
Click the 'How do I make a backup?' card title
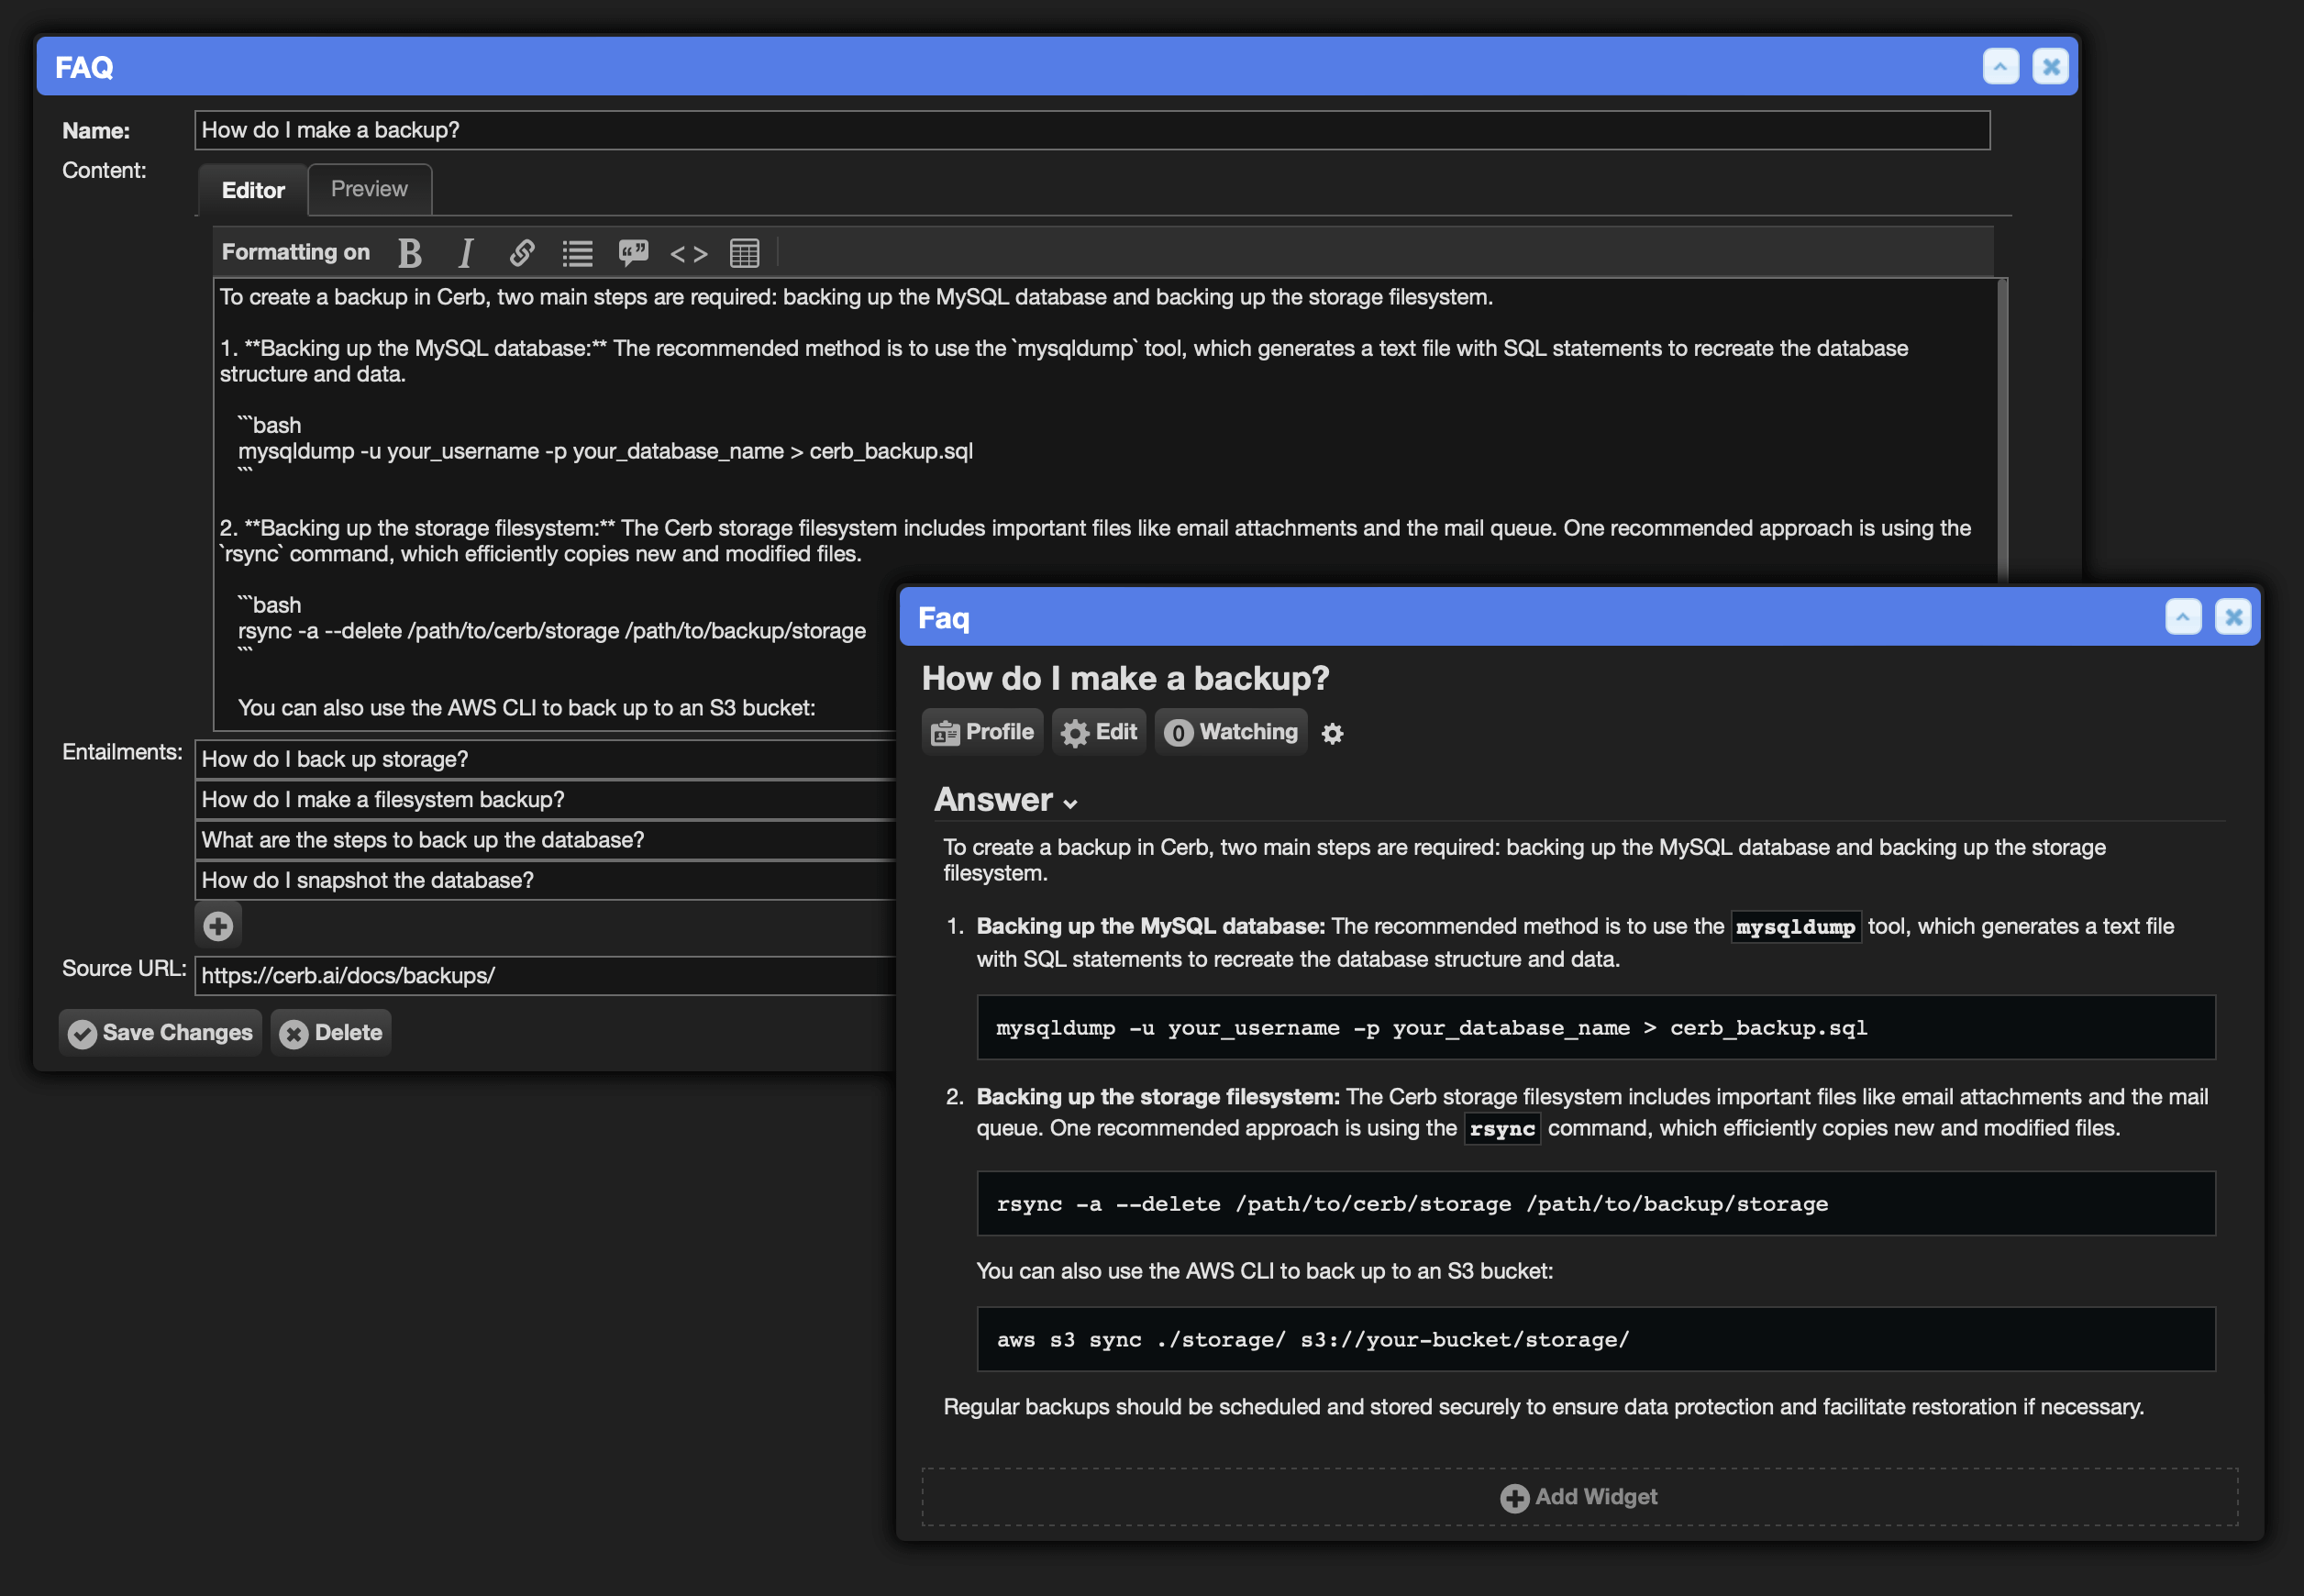pos(1125,678)
